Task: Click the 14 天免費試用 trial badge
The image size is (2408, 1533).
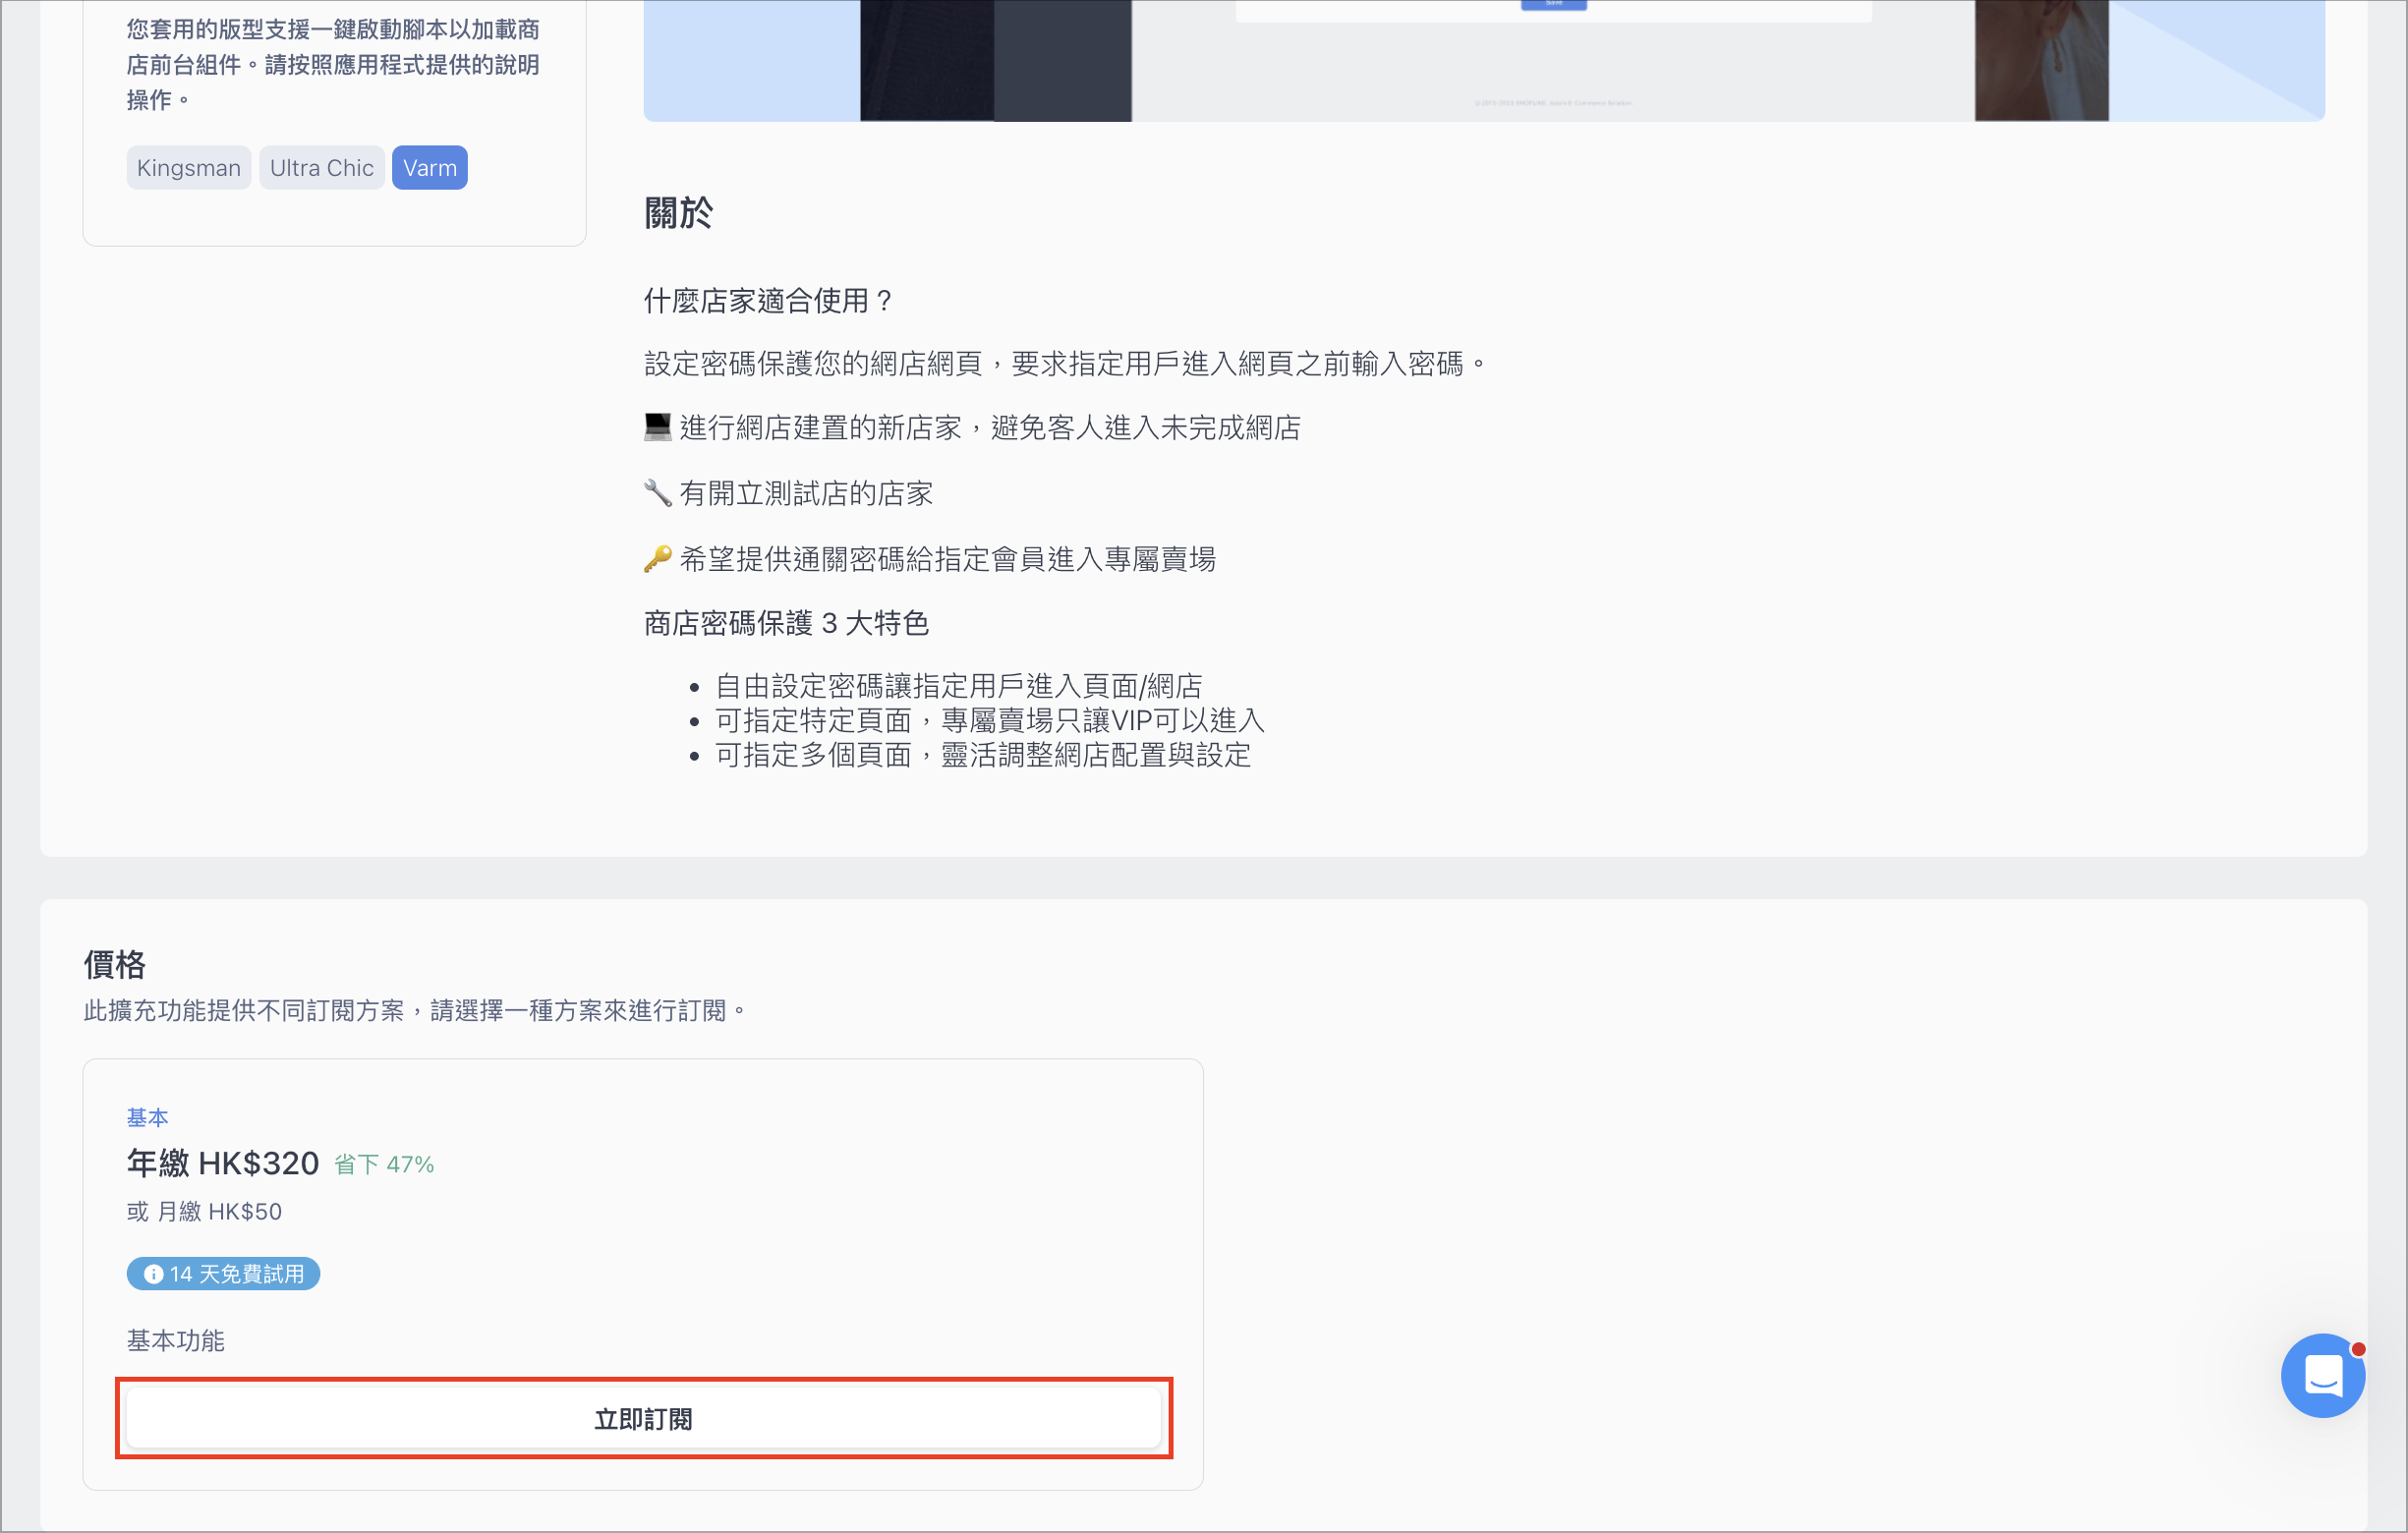Action: click(223, 1273)
